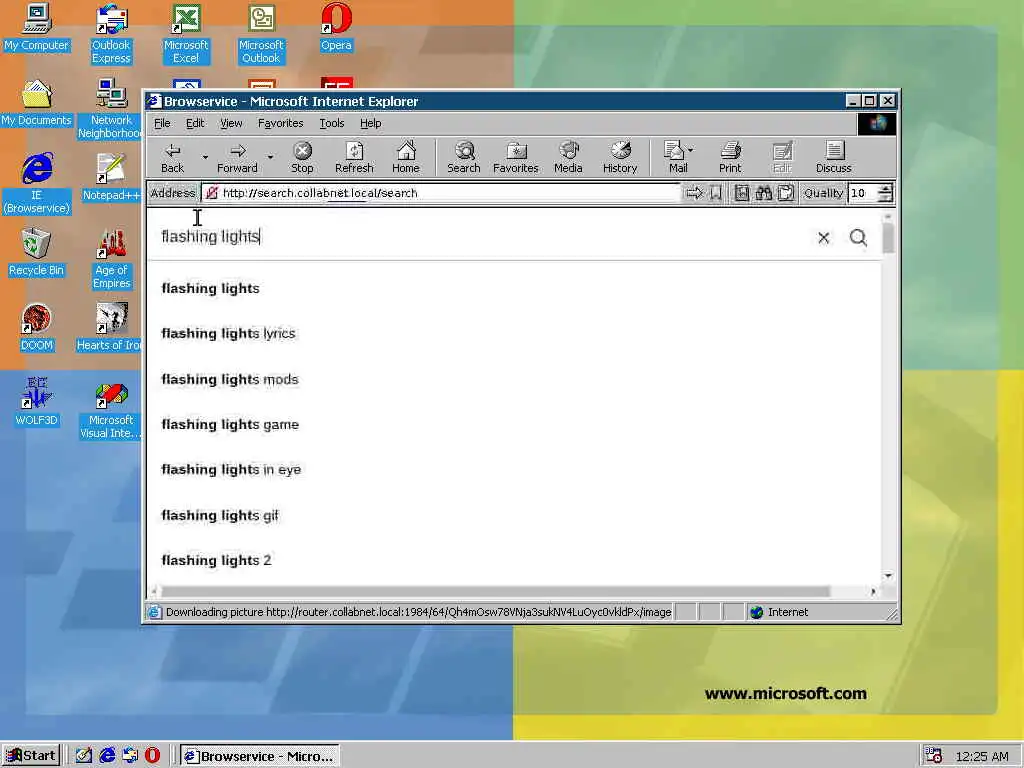Click the Browservice taskbar button
The image size is (1024, 768).
pos(260,756)
